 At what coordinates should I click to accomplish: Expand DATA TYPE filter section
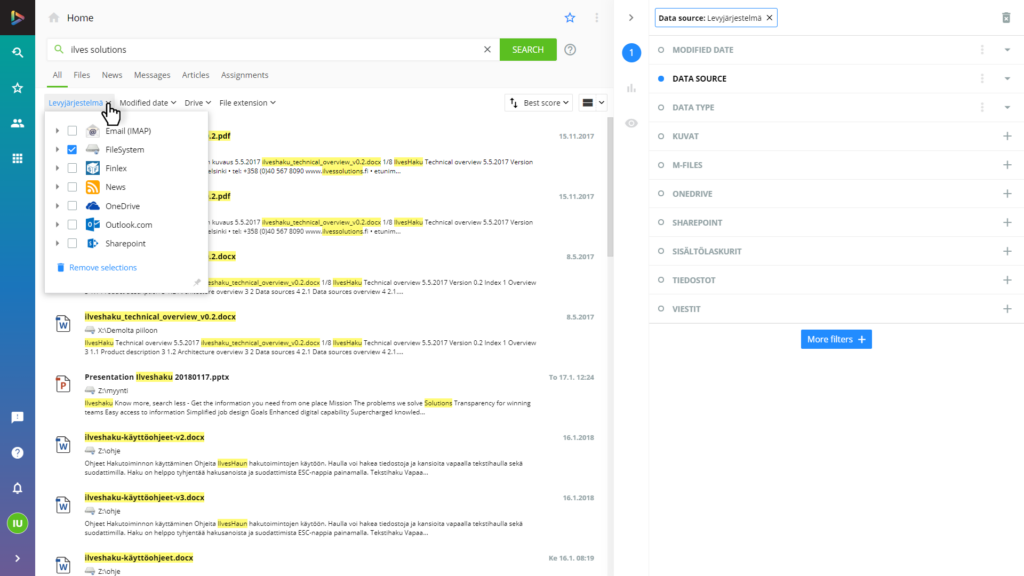[1007, 107]
